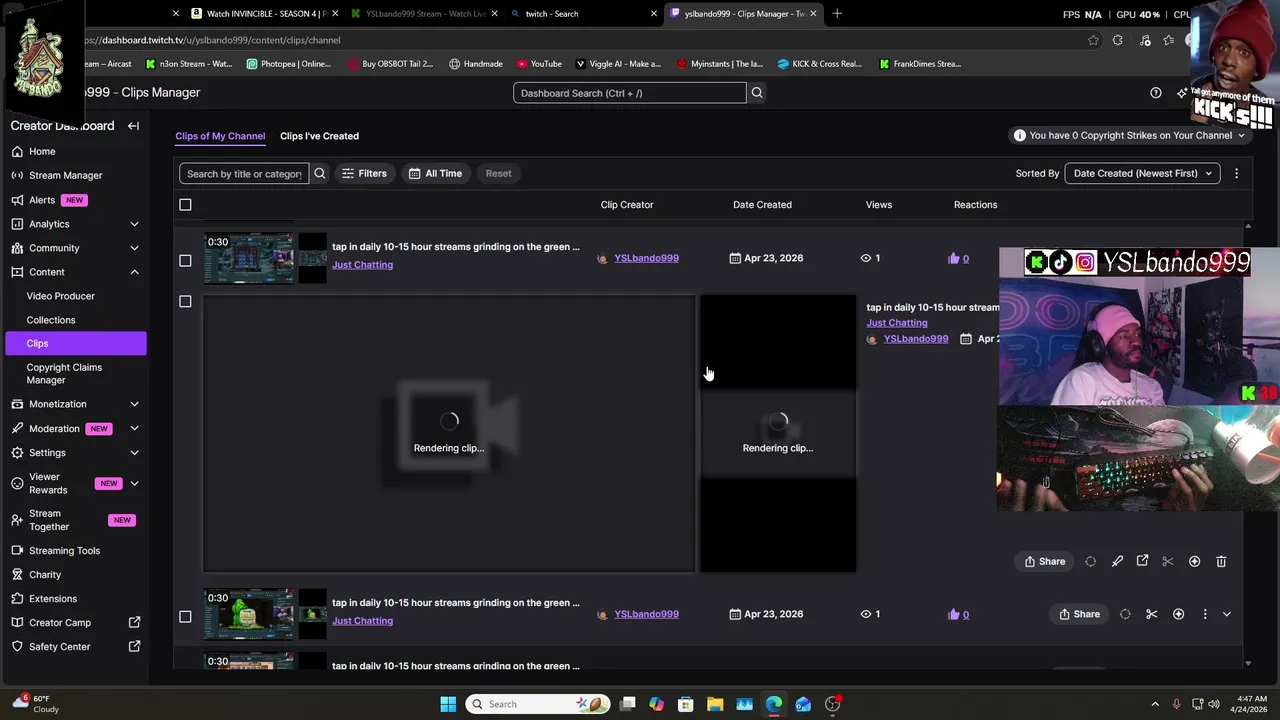Open three-dot menu on the bottom clip row
This screenshot has height=720, width=1280.
(x=1205, y=614)
